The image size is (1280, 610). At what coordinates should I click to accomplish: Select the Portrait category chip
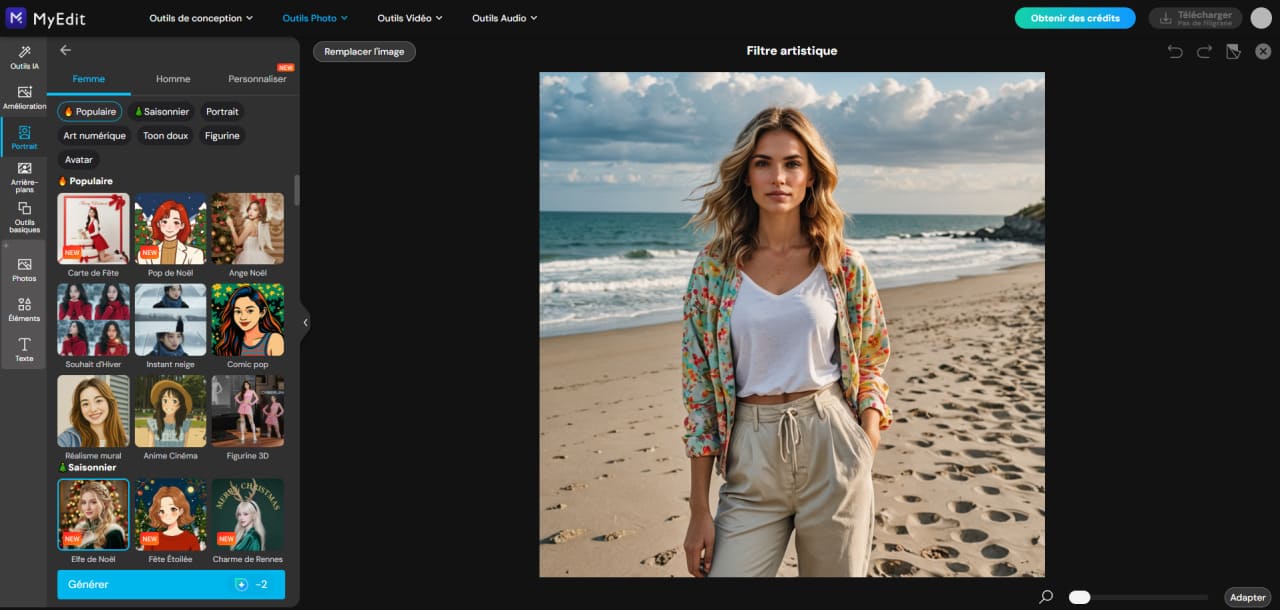coord(222,112)
